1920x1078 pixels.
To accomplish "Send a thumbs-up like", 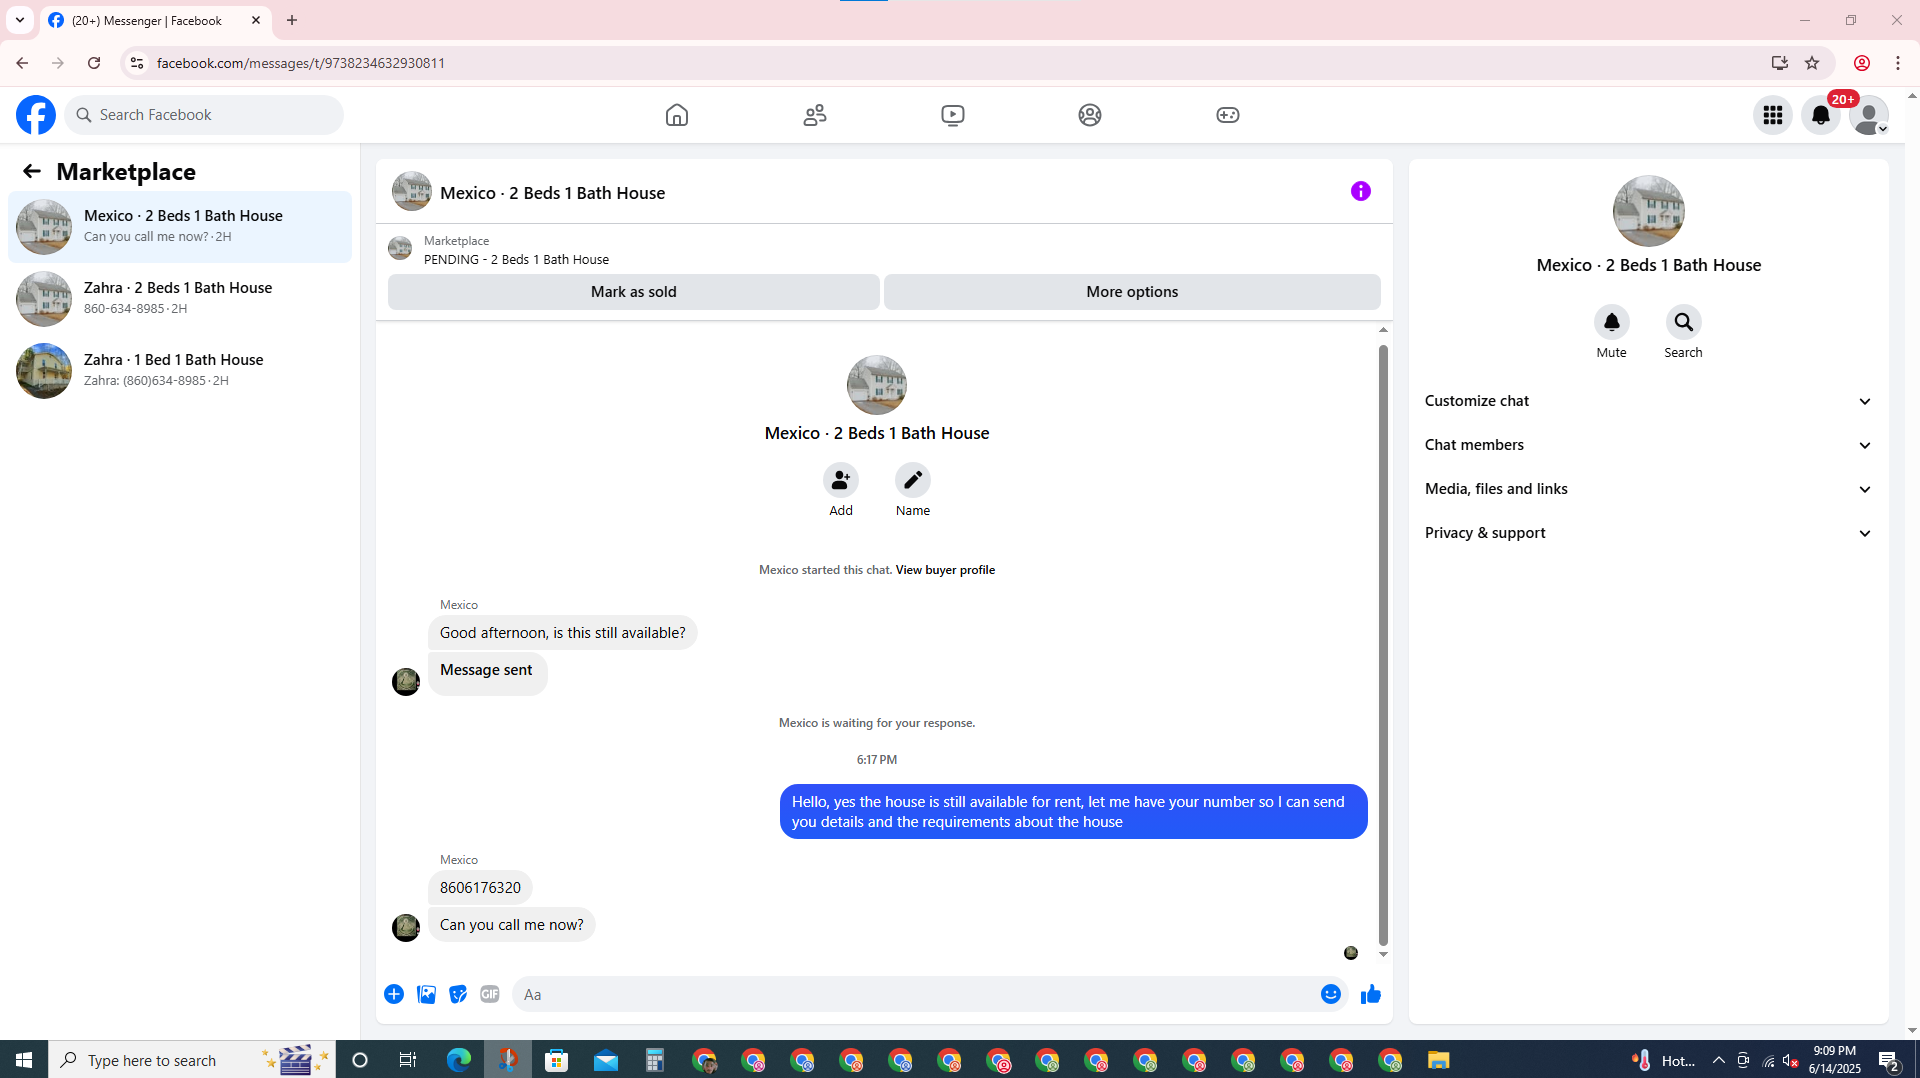I will [x=1371, y=994].
